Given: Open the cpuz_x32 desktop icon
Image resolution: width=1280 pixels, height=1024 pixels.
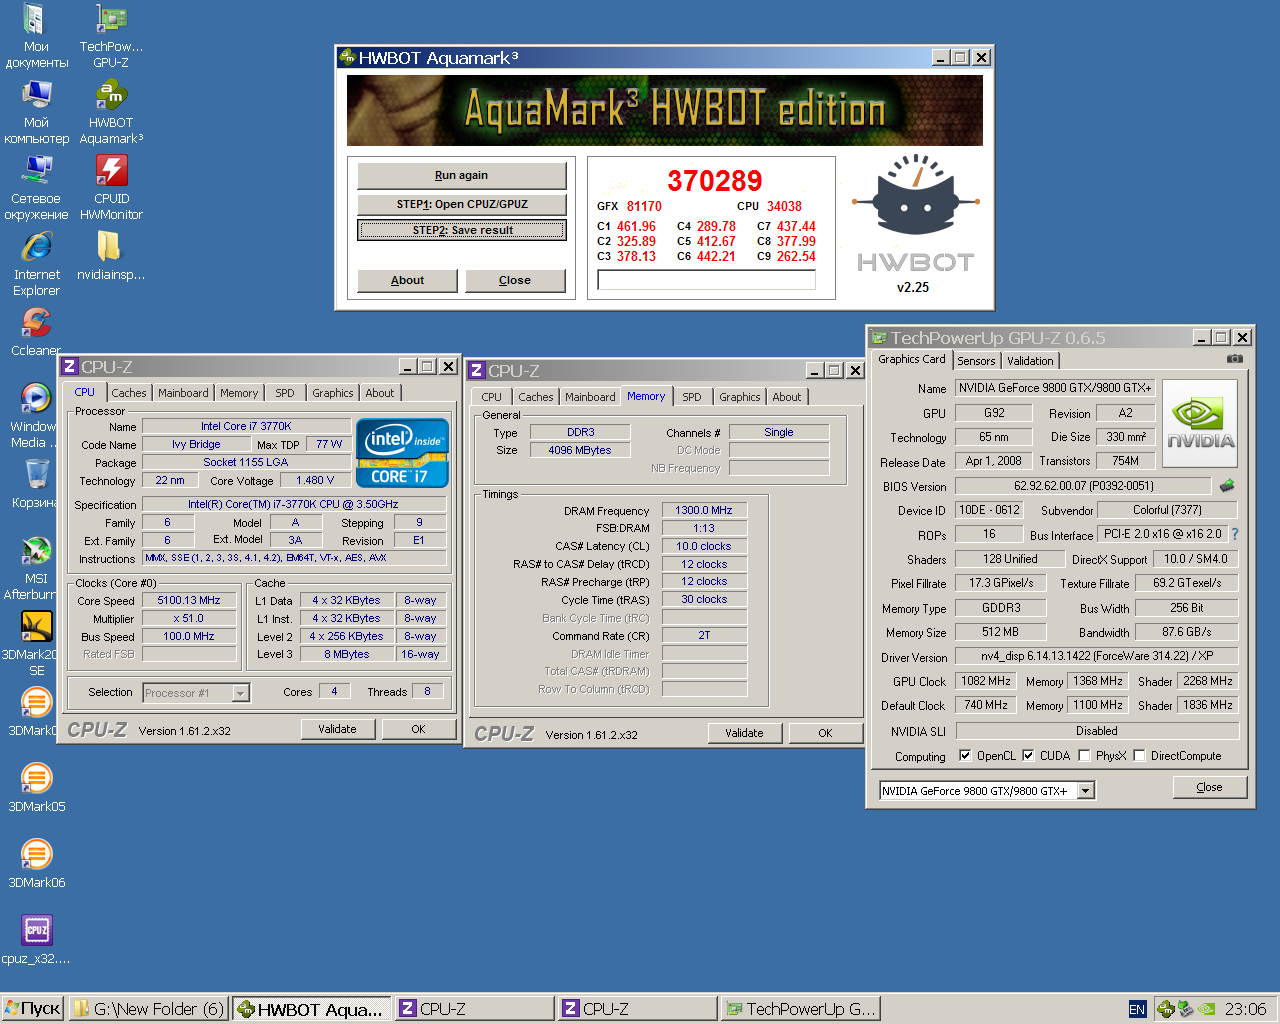Looking at the screenshot, I should pos(36,940).
